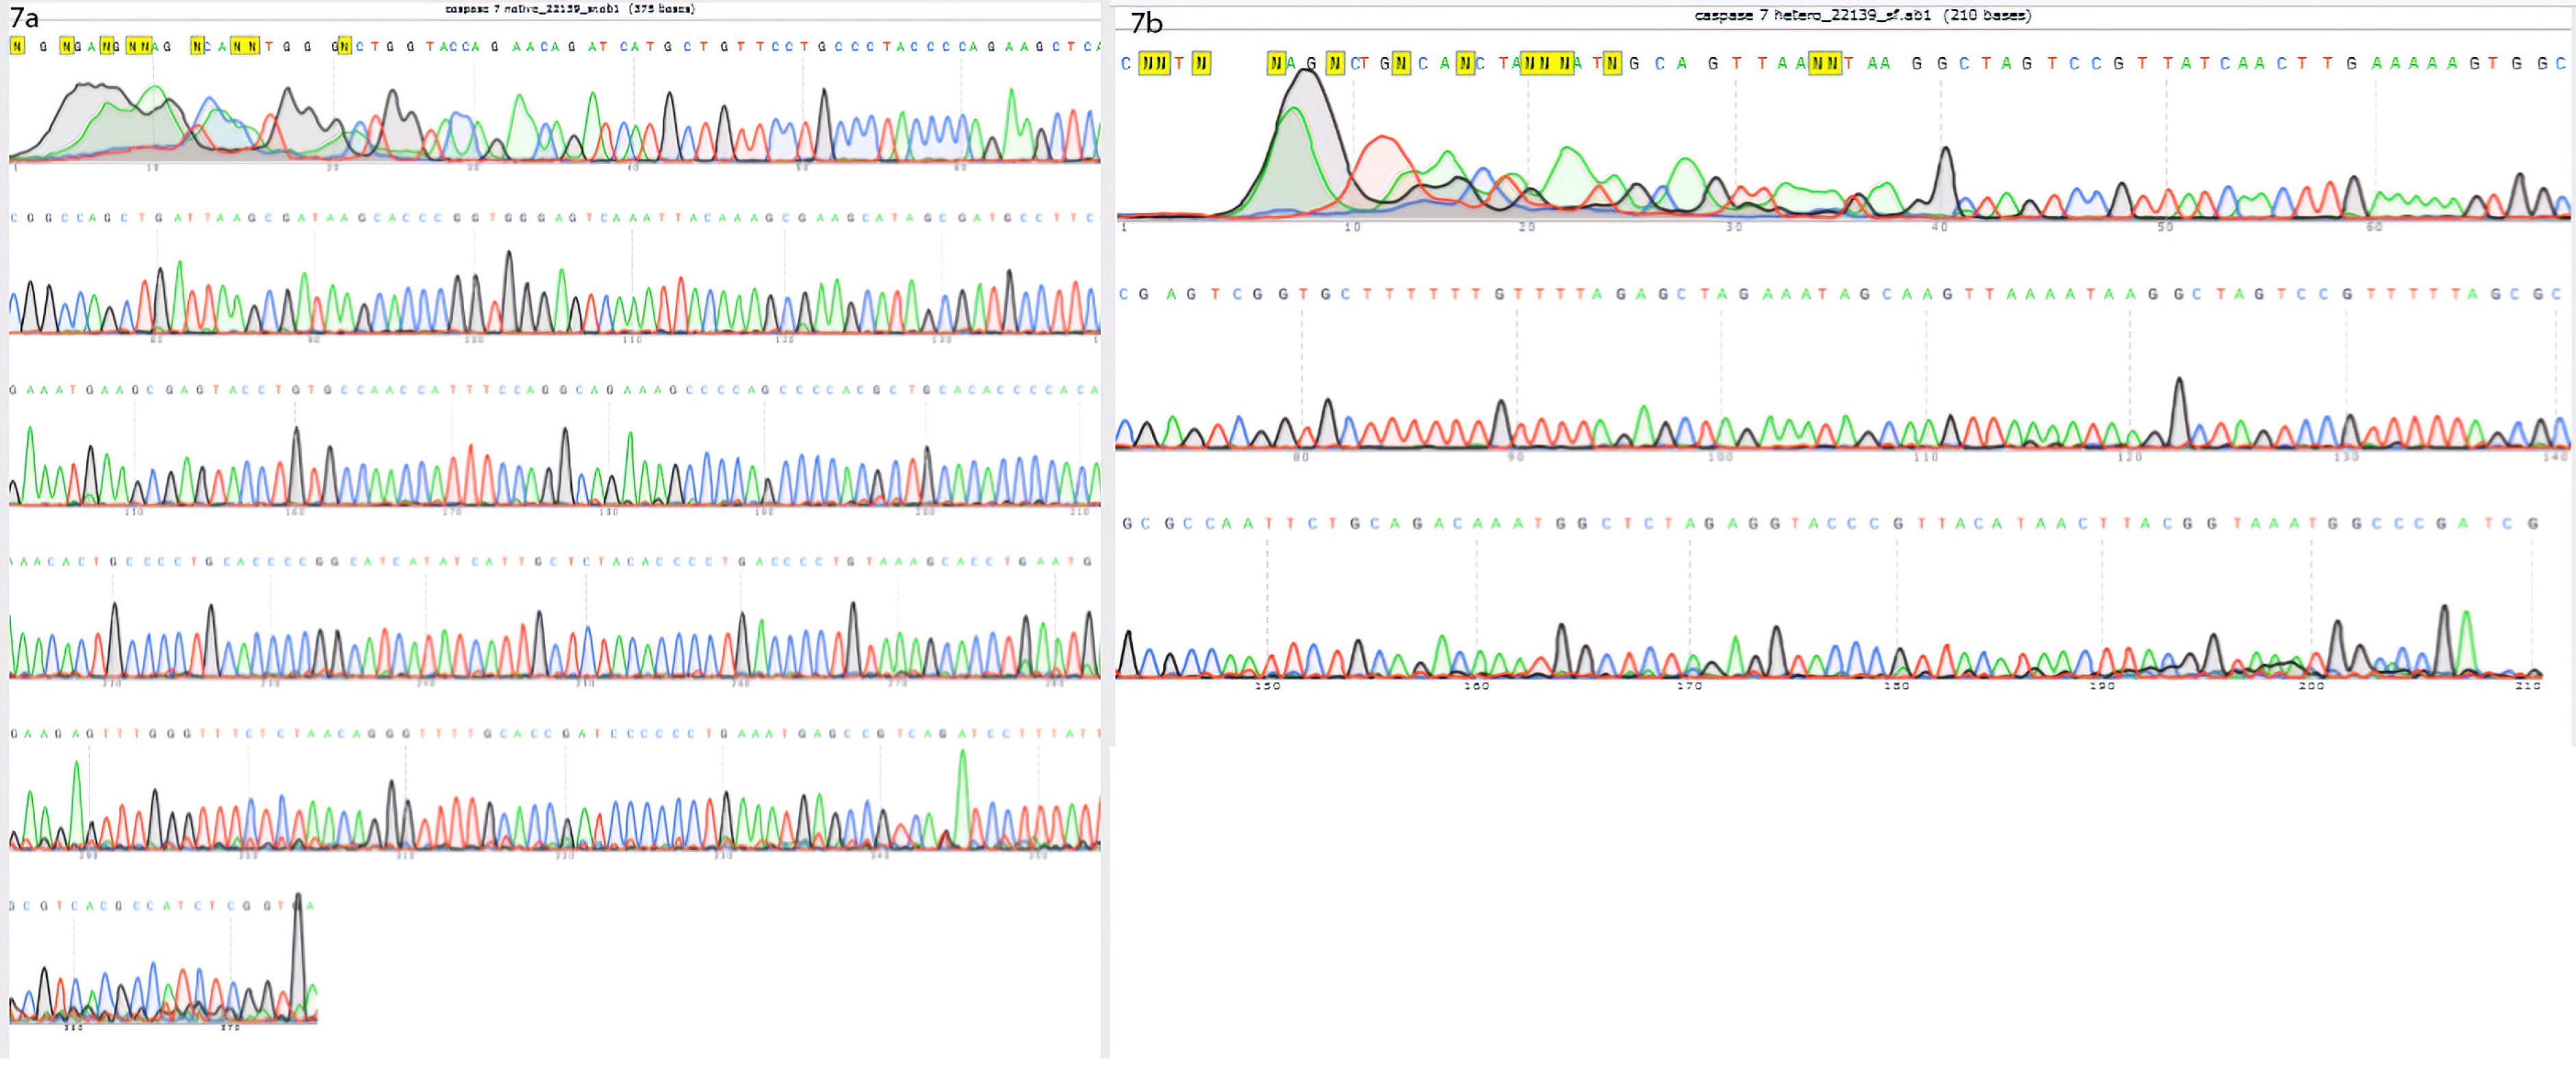Click the green AAAAA base run near position 60 in 7b
This screenshot has height=1067, width=2576.
pyautogui.click(x=2415, y=64)
